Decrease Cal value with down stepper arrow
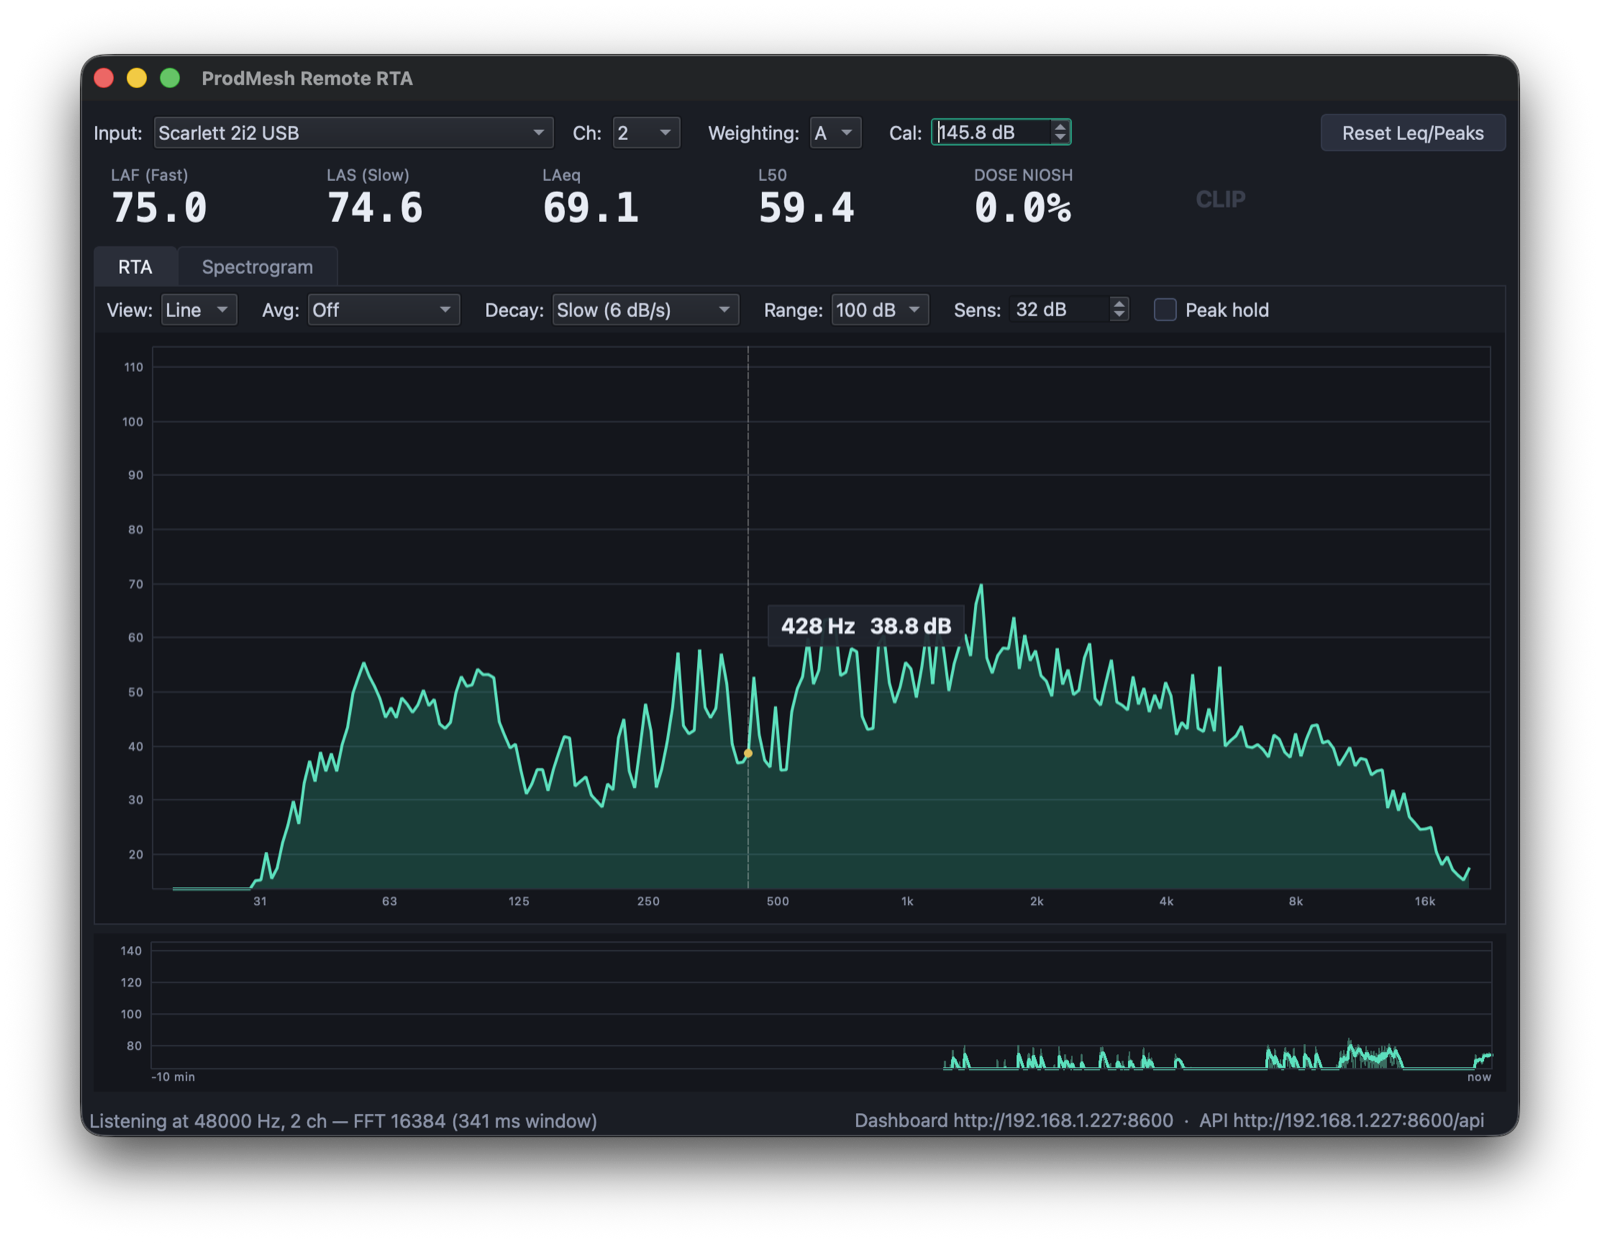The image size is (1600, 1243). coord(1060,138)
